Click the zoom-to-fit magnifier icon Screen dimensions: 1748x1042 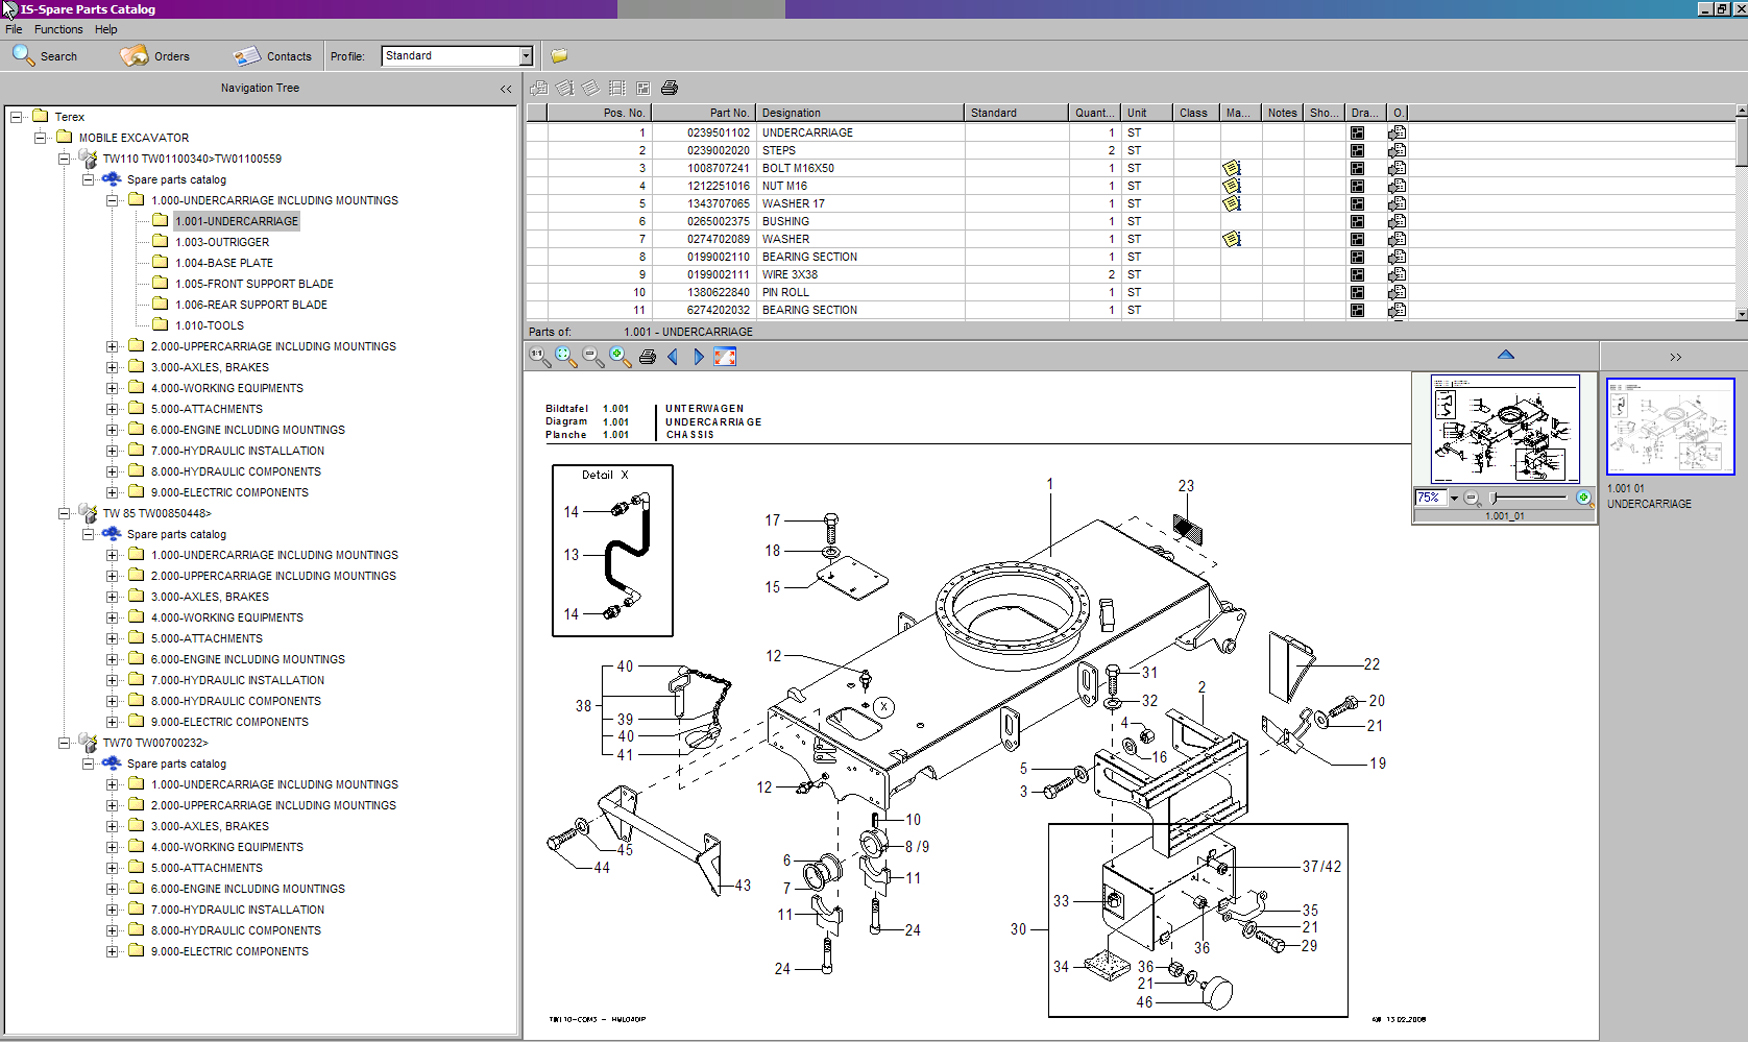[x=566, y=357]
